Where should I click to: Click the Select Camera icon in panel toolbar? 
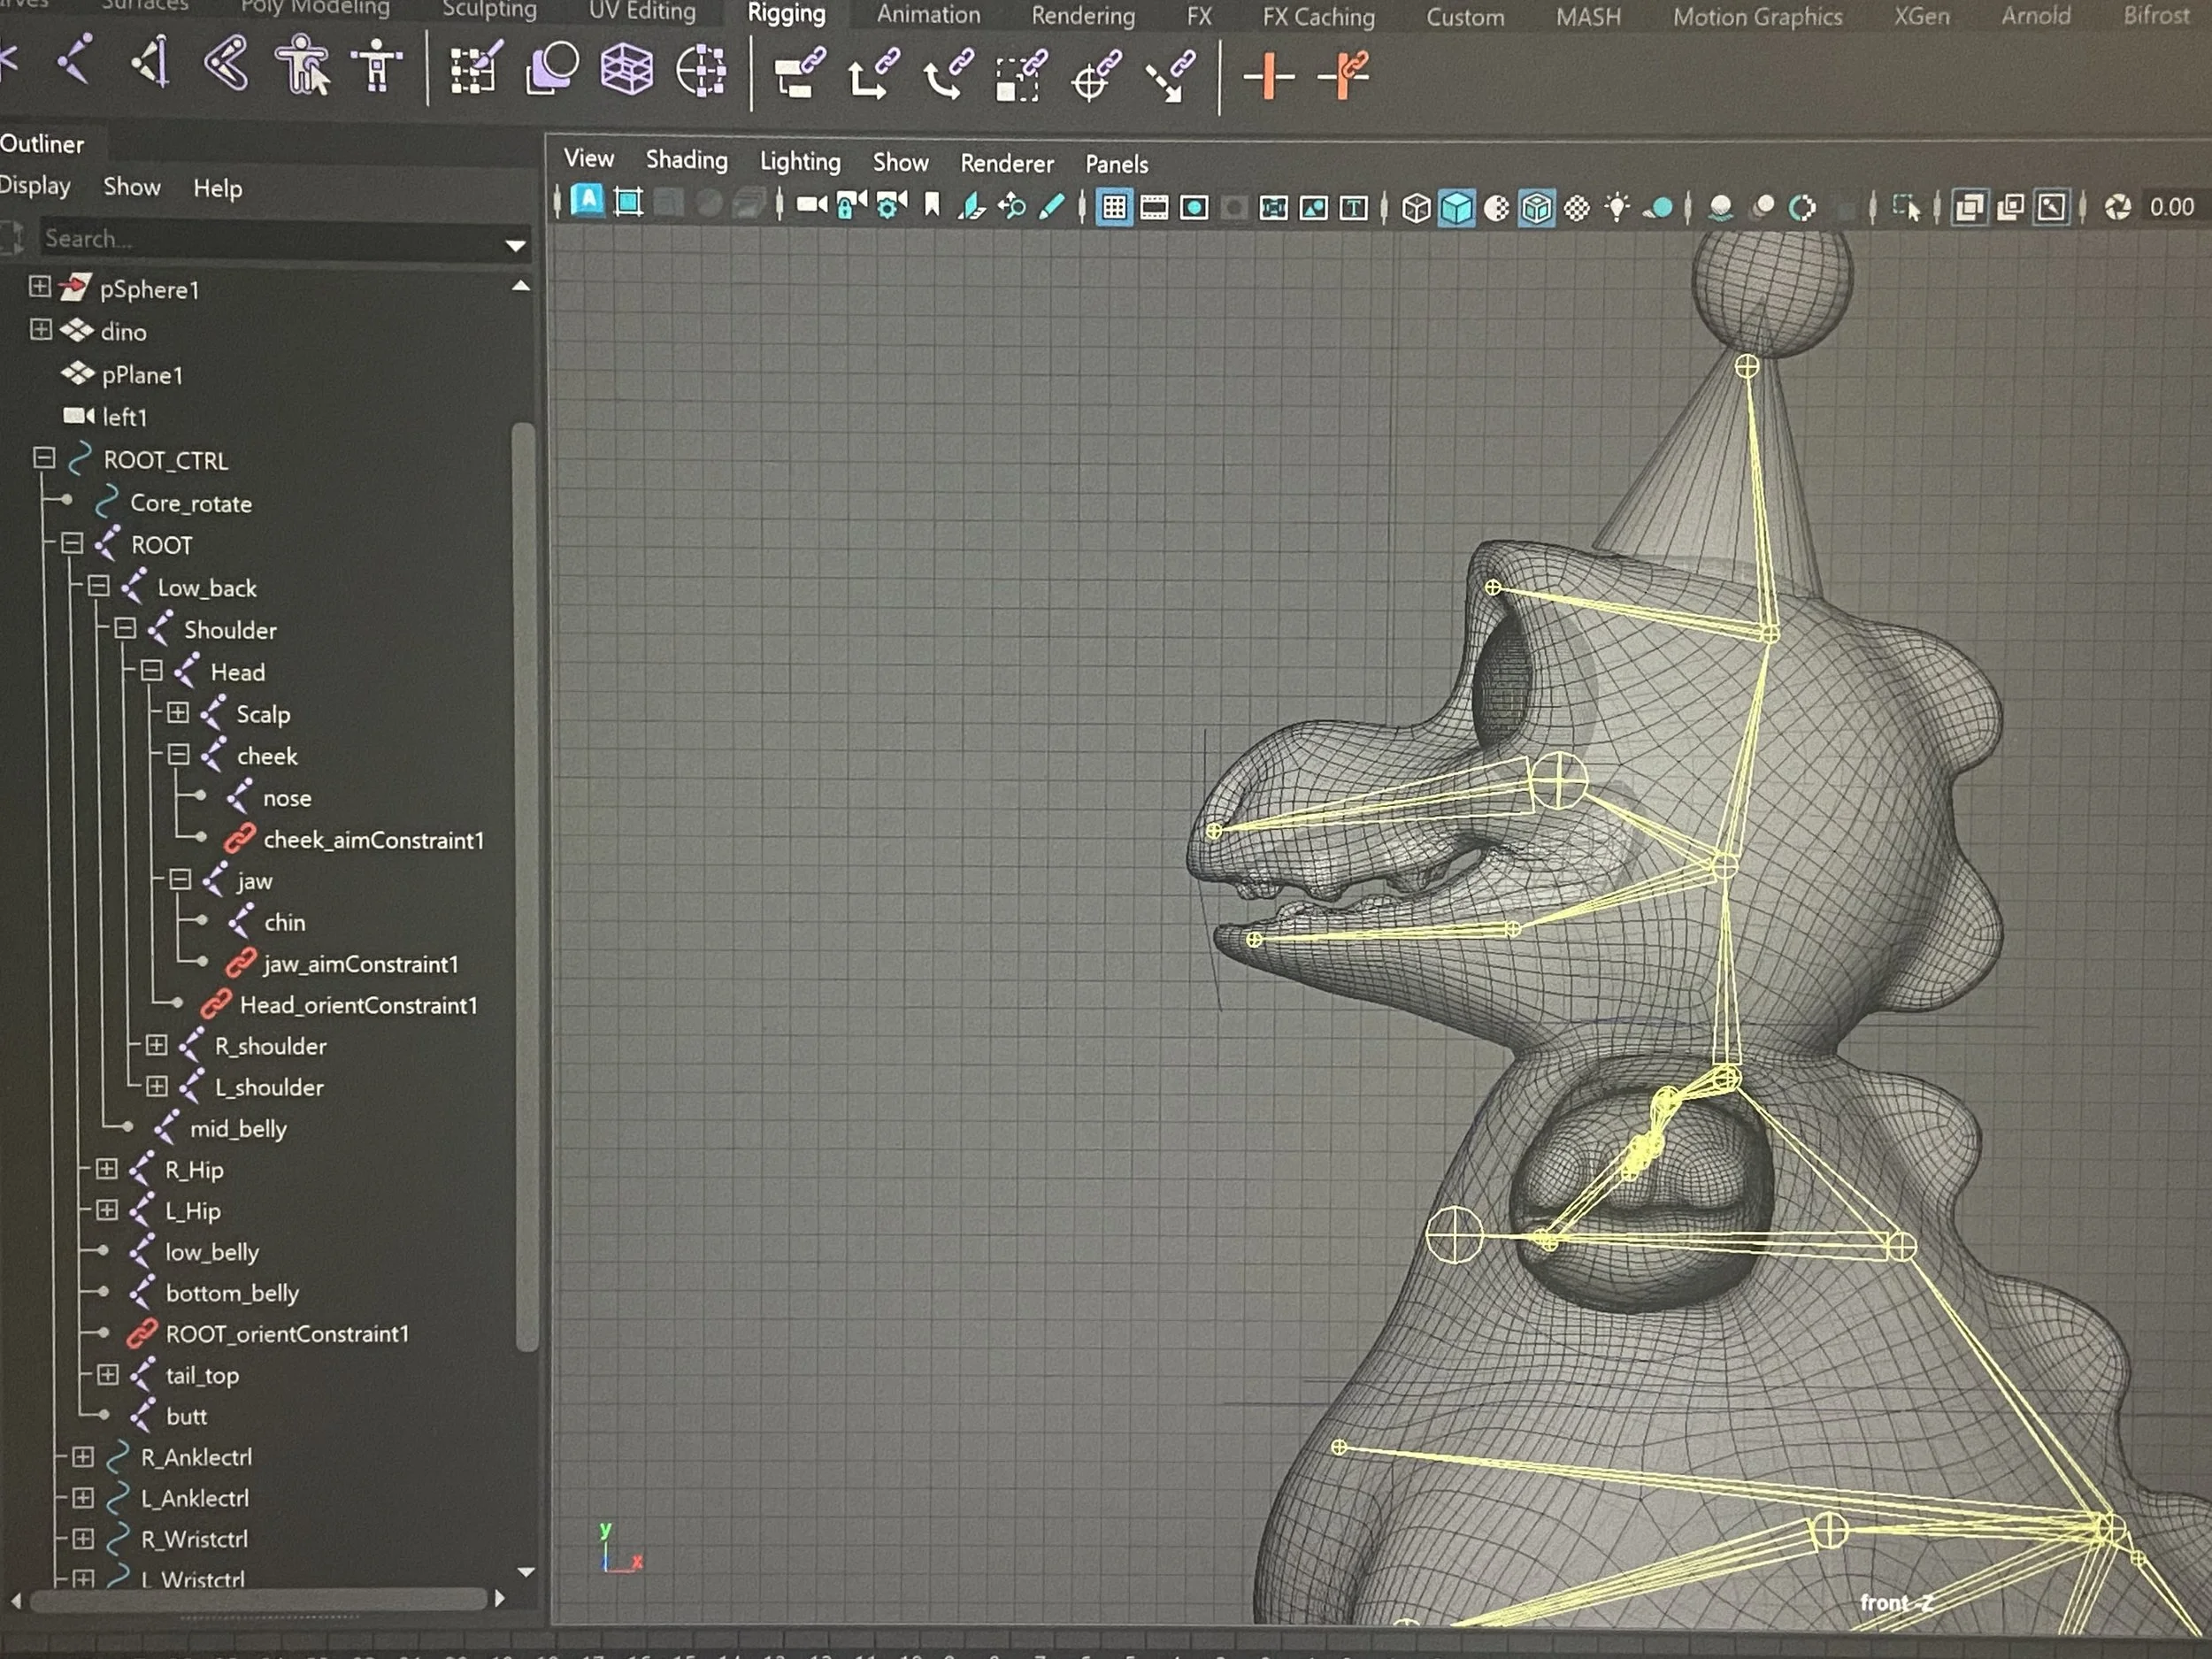tap(811, 205)
